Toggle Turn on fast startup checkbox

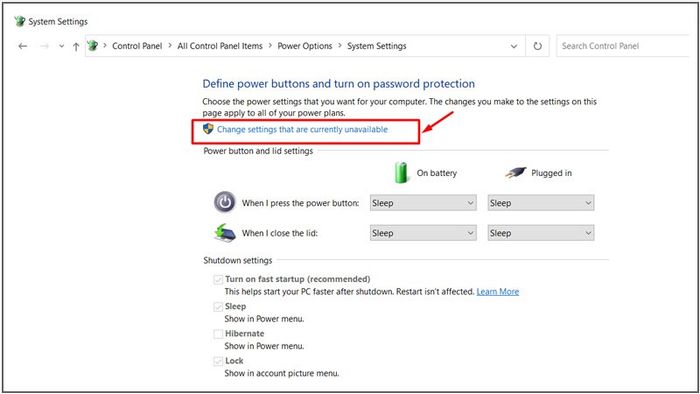(218, 280)
